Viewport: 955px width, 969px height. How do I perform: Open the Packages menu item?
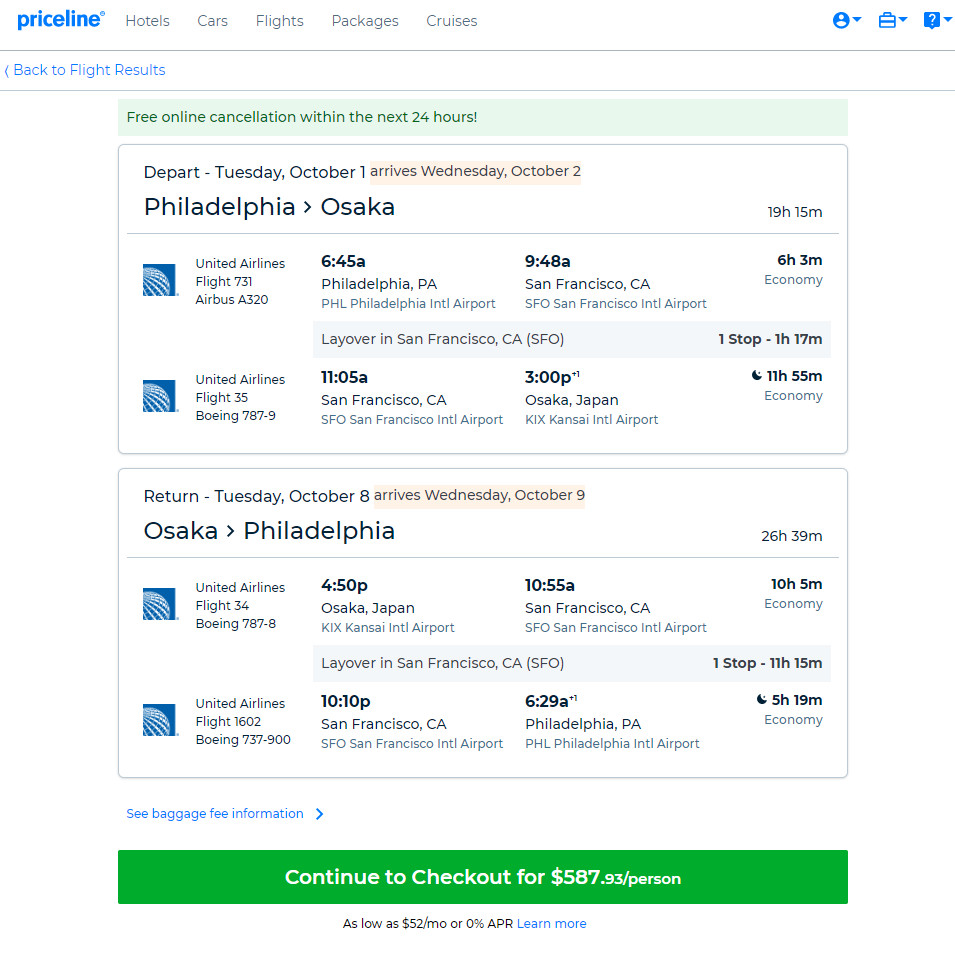pyautogui.click(x=365, y=21)
